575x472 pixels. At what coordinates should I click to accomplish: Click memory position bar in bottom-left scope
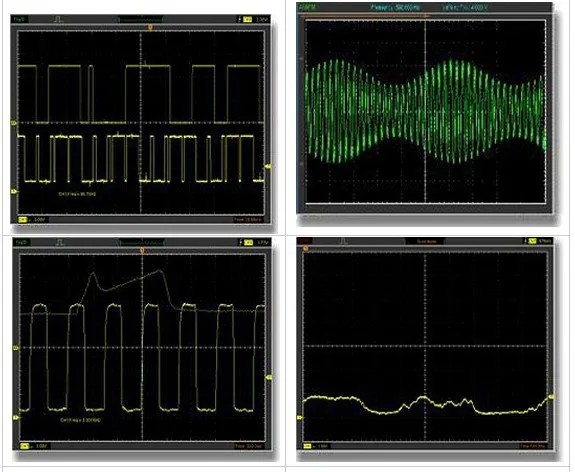point(141,242)
